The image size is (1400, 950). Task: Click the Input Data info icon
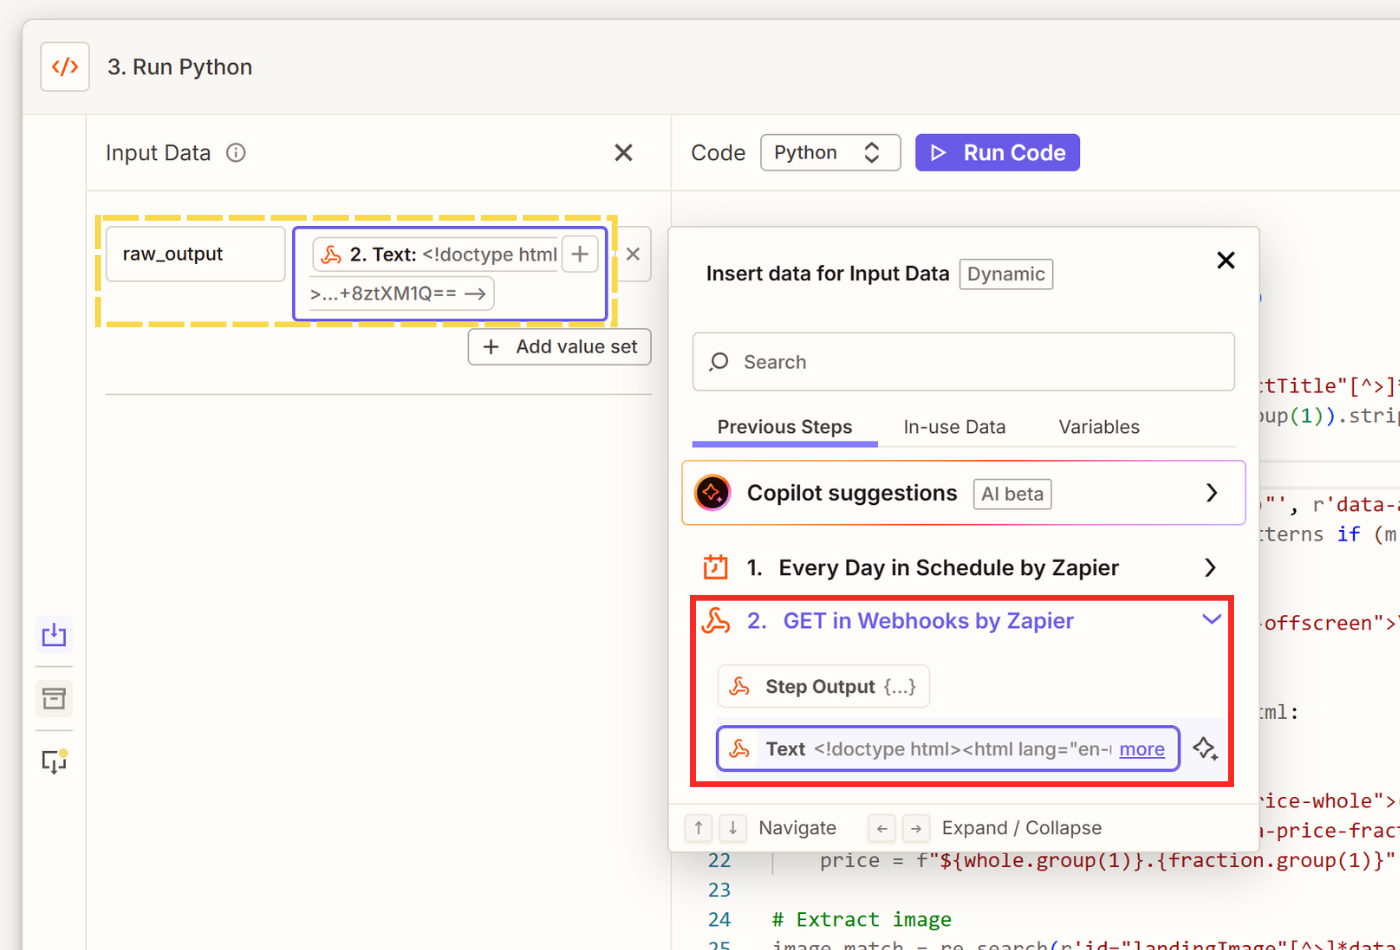pyautogui.click(x=236, y=153)
